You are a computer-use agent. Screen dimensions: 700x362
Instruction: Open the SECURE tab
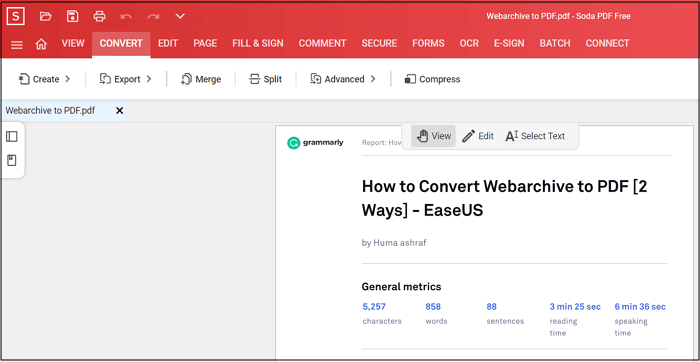pyautogui.click(x=379, y=43)
